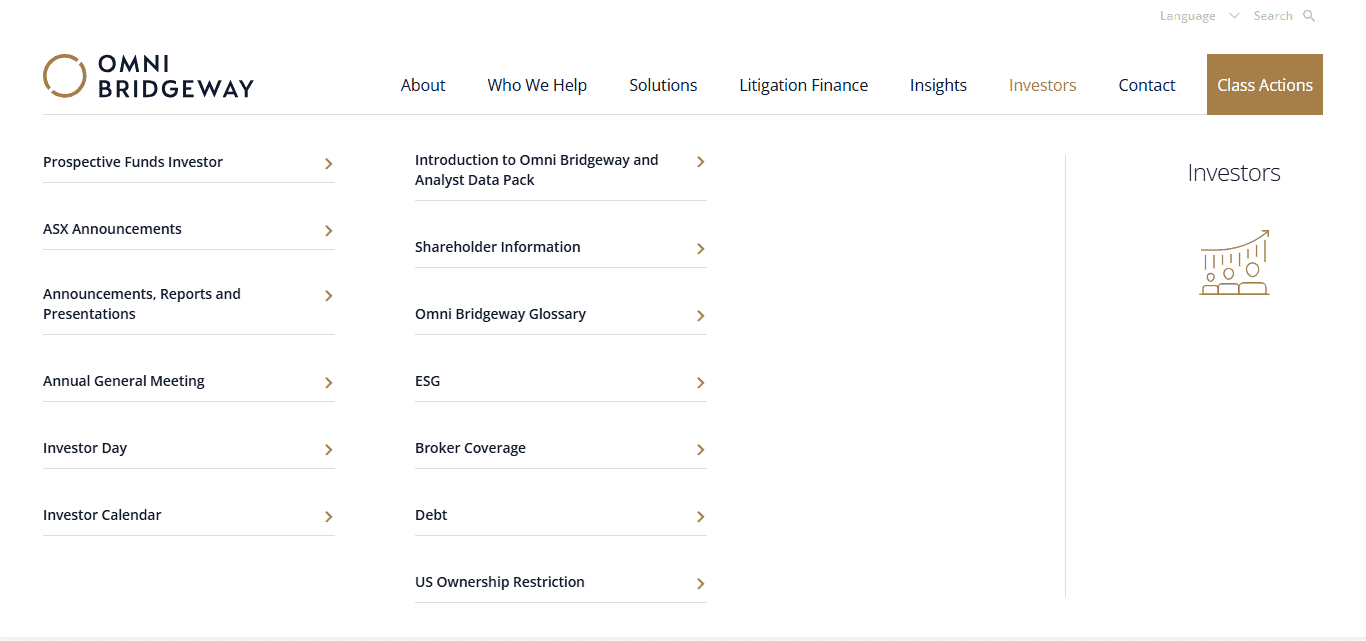The image size is (1366, 641).
Task: Open the ESG link
Action: coord(427,381)
